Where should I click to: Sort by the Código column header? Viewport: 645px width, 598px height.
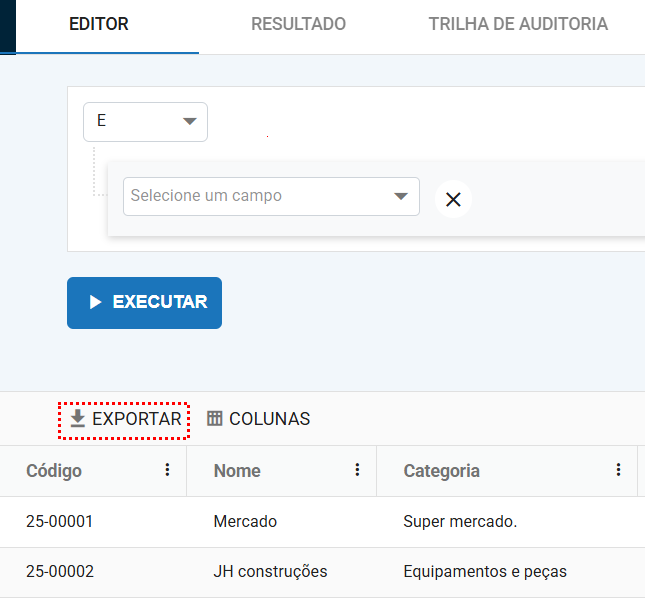[54, 470]
